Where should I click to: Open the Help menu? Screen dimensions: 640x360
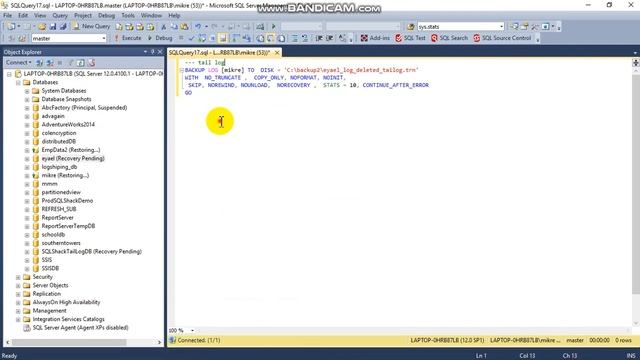[x=174, y=16]
